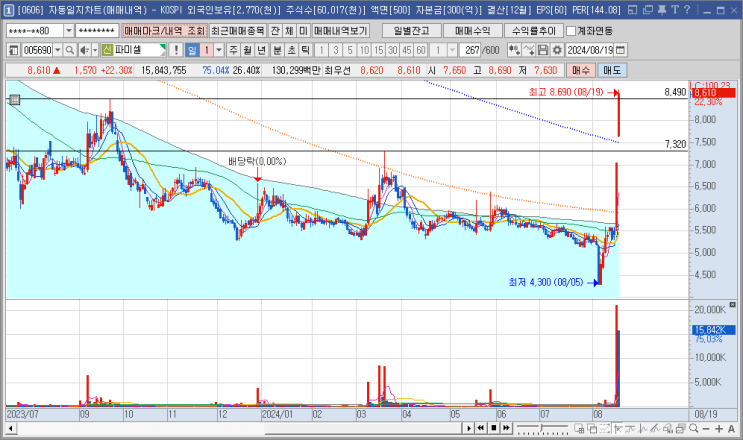Check the 계좌연동 checkbox
Screen dimensions: 743x440
coord(571,31)
